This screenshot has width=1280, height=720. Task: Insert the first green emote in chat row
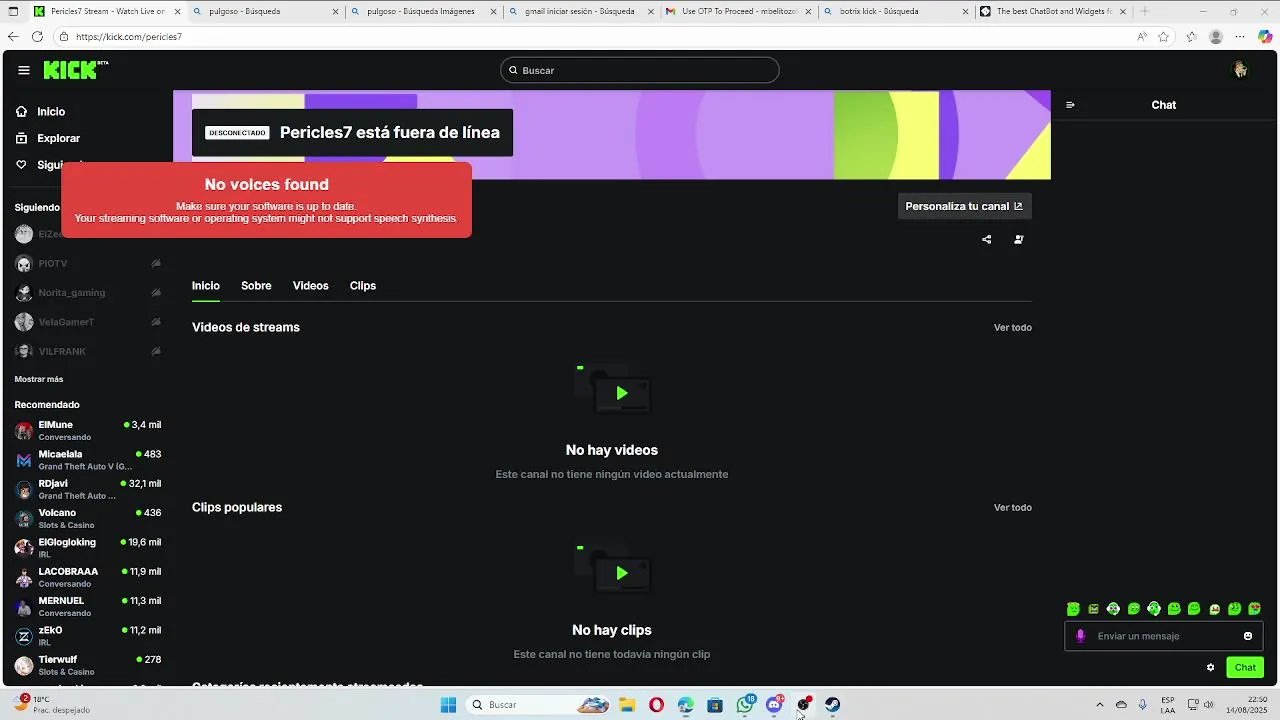coord(1073,609)
